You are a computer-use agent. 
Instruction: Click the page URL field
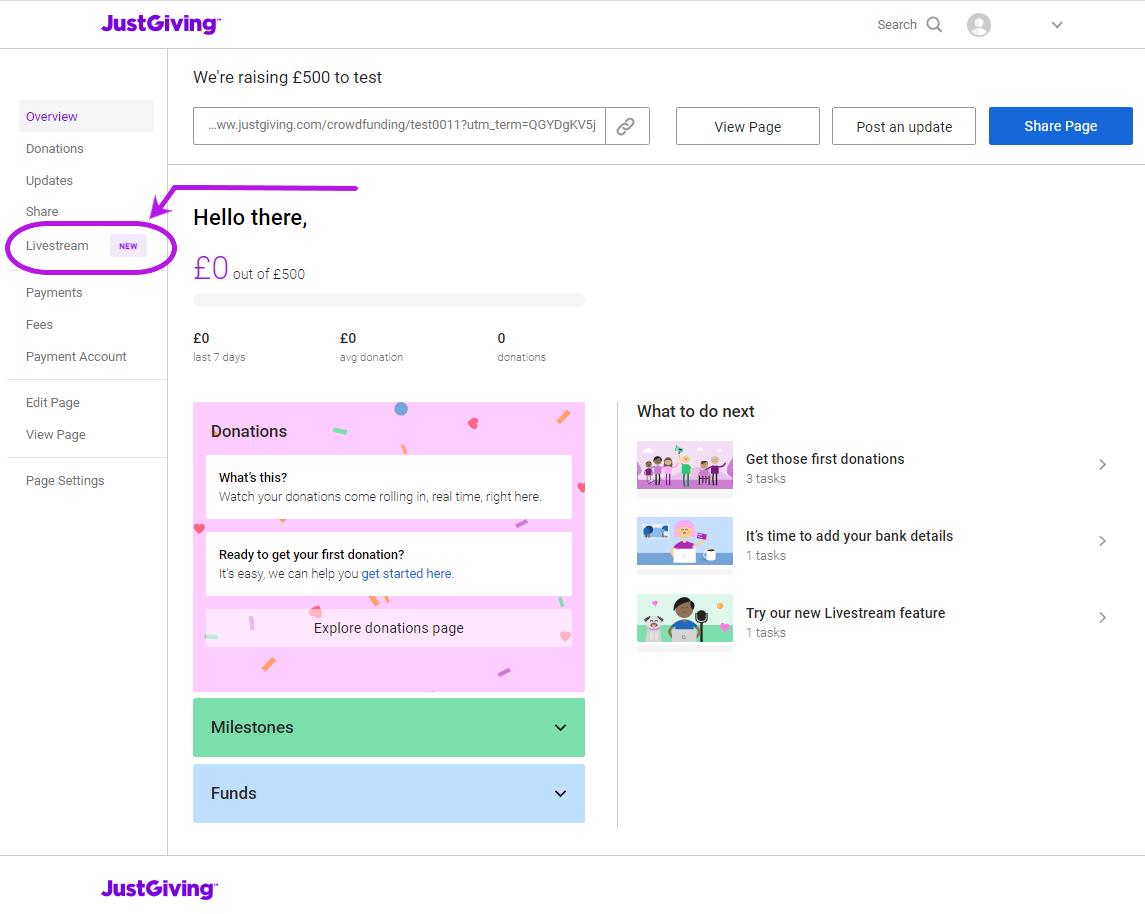click(399, 126)
